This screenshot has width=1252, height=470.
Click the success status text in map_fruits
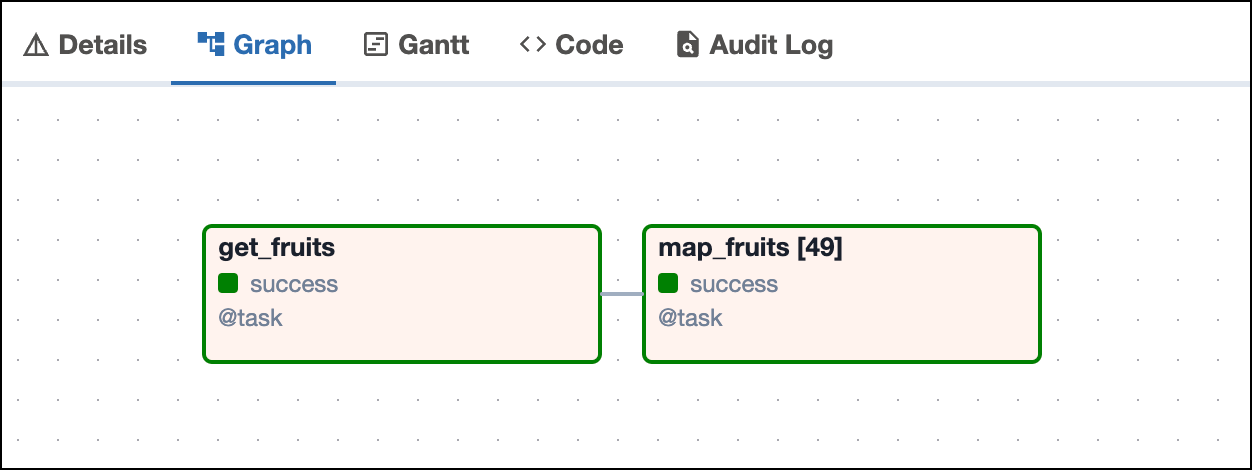[x=734, y=284]
